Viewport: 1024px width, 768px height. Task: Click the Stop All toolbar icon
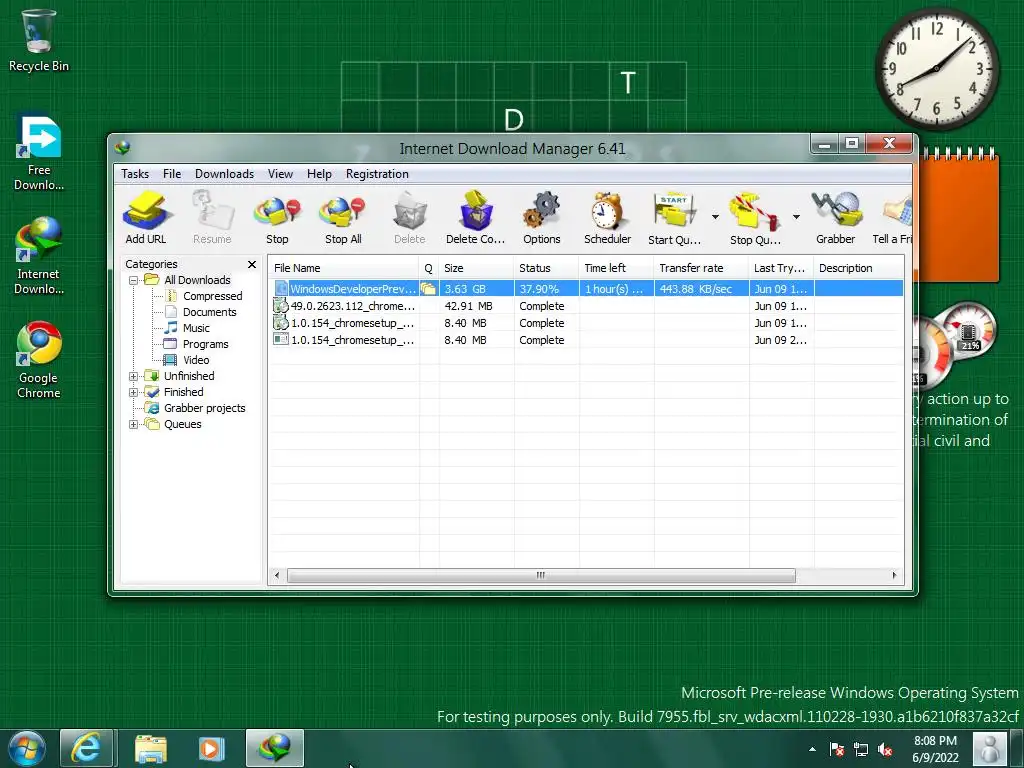tap(343, 218)
